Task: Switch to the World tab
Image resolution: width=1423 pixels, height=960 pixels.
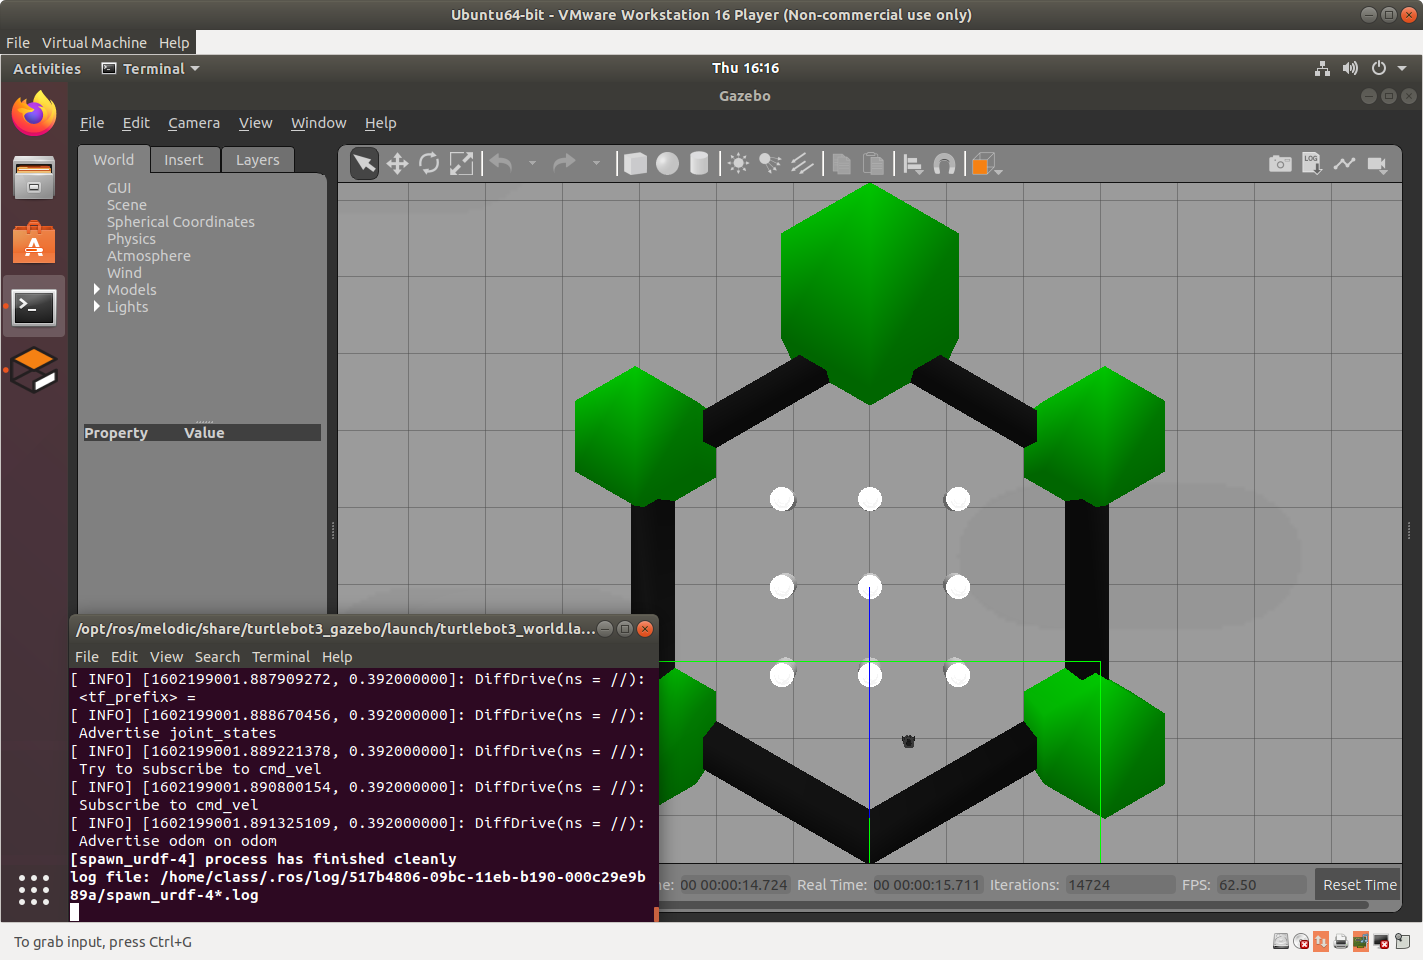Action: [114, 160]
